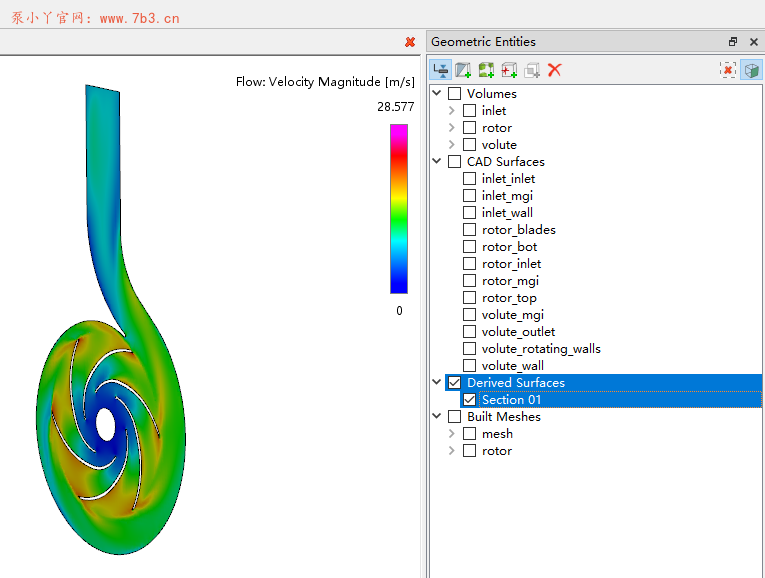Select the Derived Surfaces tree row
The width and height of the screenshot is (765, 578).
pyautogui.click(x=603, y=382)
